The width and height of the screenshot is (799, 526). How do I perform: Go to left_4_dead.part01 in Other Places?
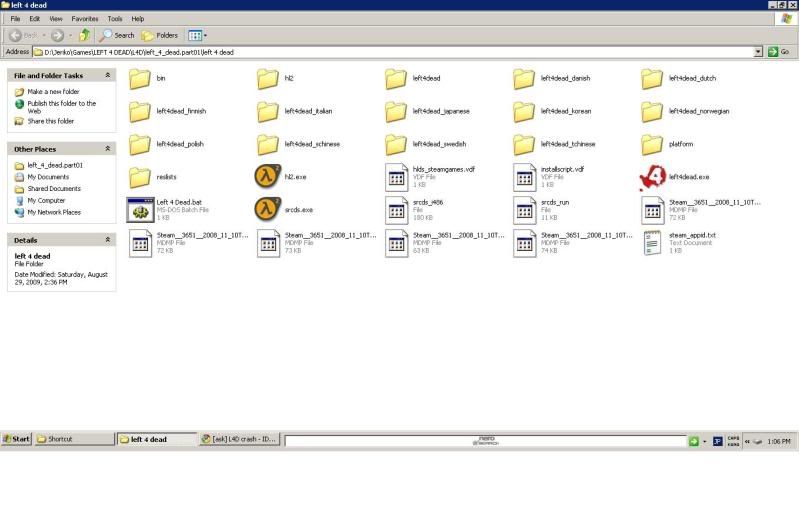[x=55, y=165]
